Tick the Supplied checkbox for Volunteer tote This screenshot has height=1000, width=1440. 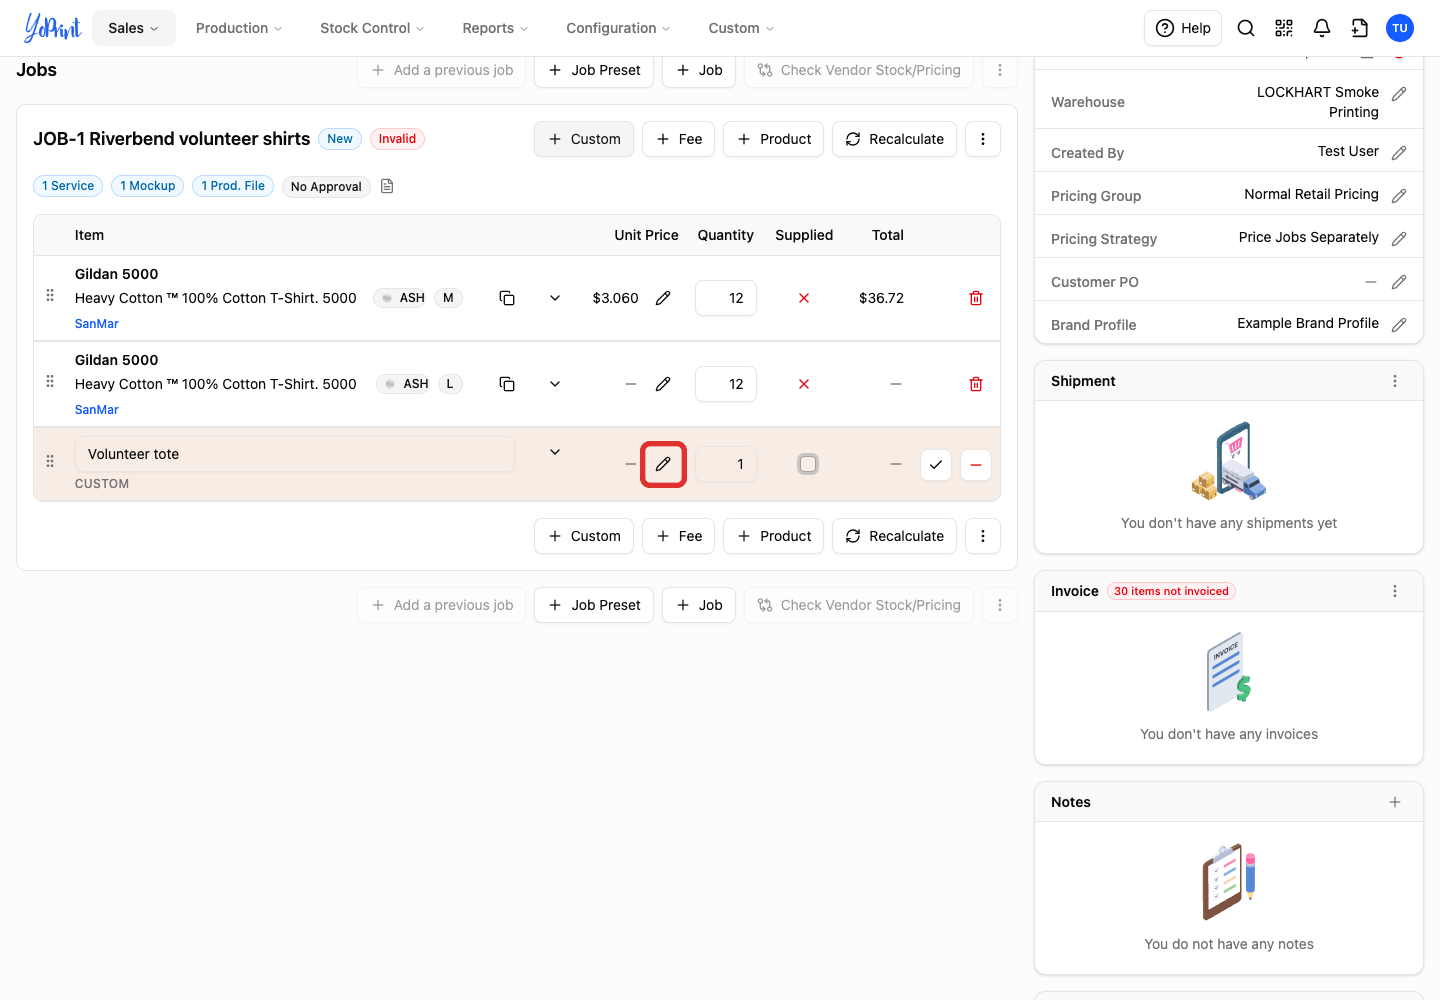pos(808,464)
